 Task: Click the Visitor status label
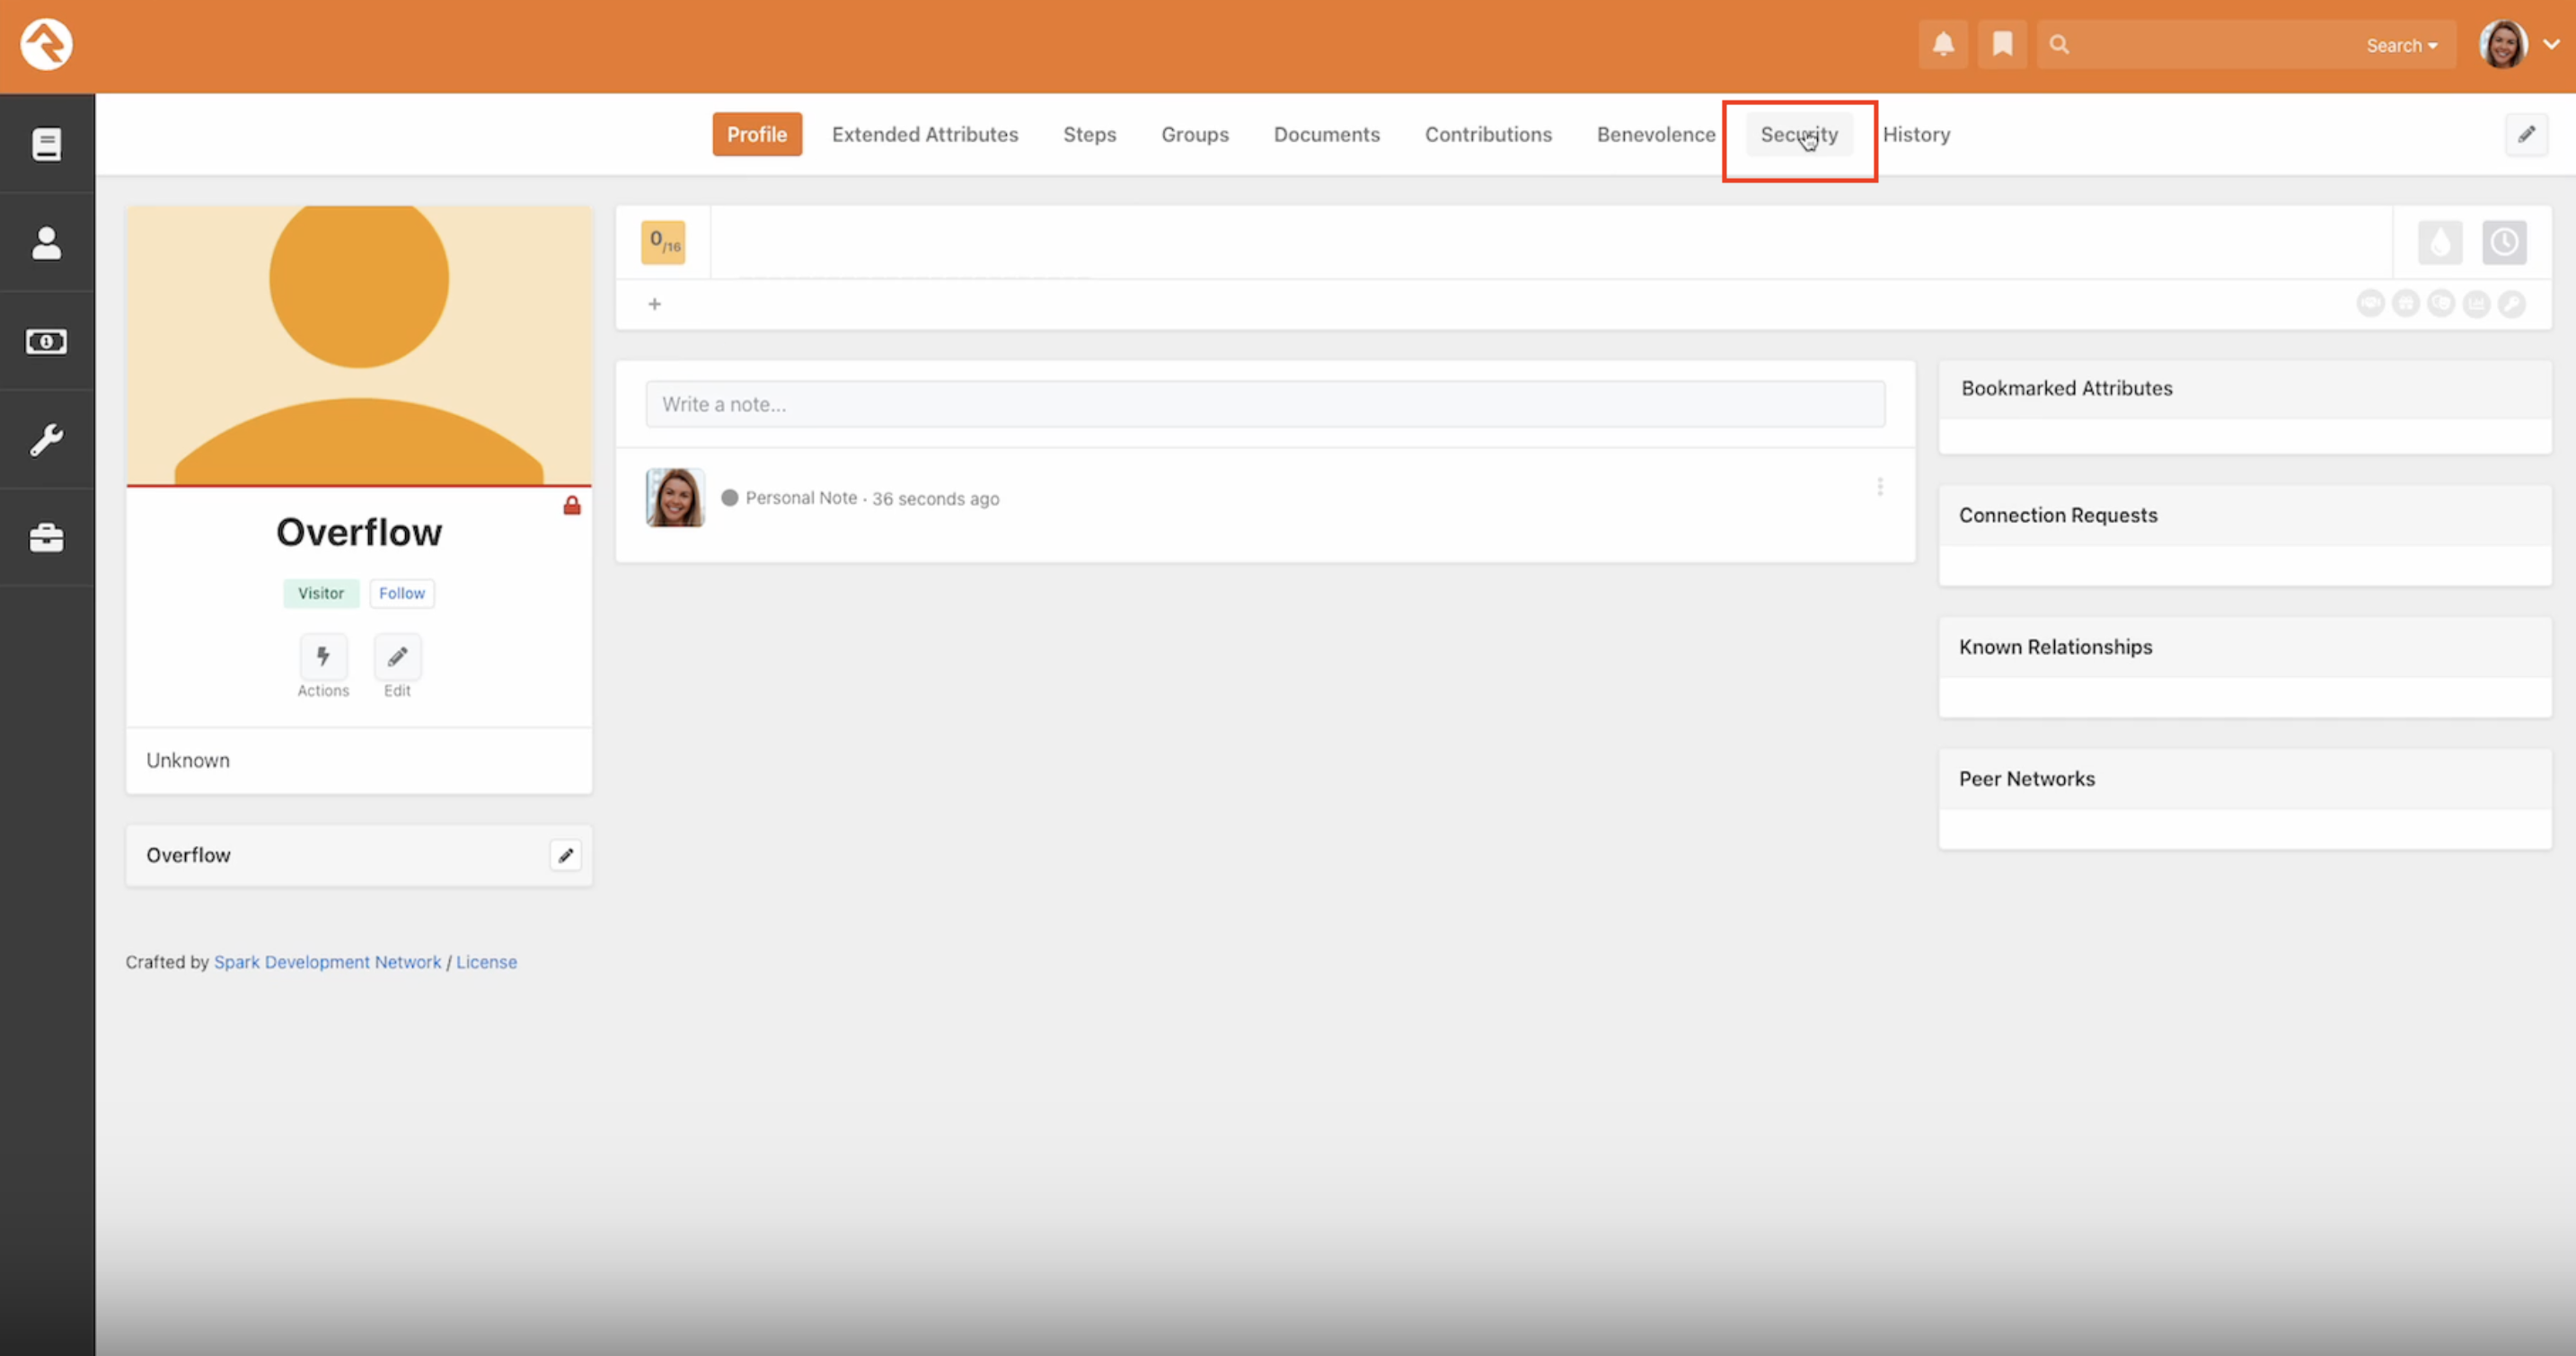pos(321,593)
